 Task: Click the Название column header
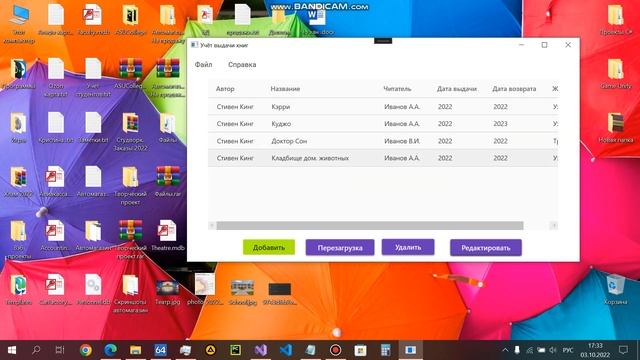tap(285, 89)
